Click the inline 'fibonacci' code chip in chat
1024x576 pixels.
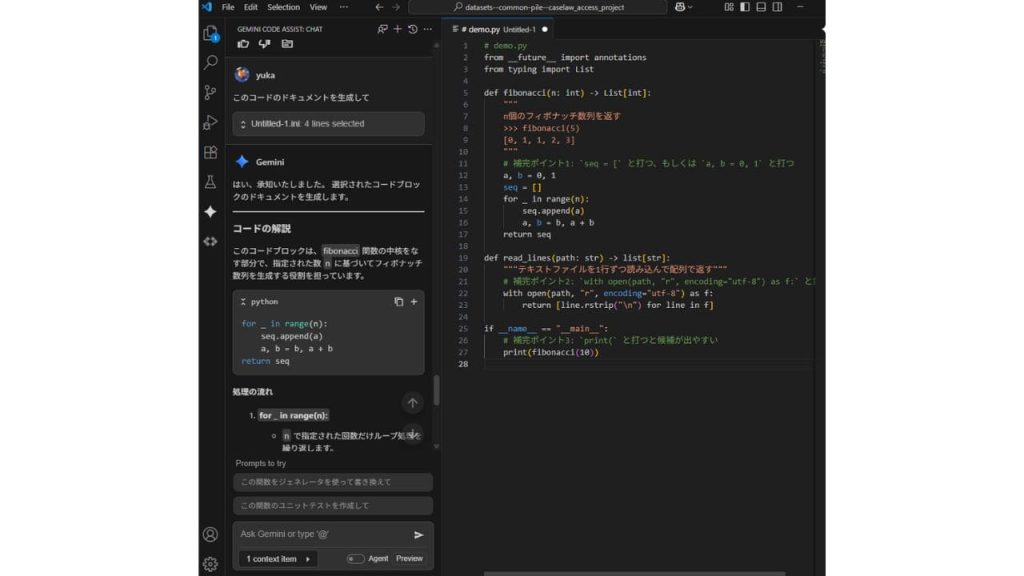(340, 251)
